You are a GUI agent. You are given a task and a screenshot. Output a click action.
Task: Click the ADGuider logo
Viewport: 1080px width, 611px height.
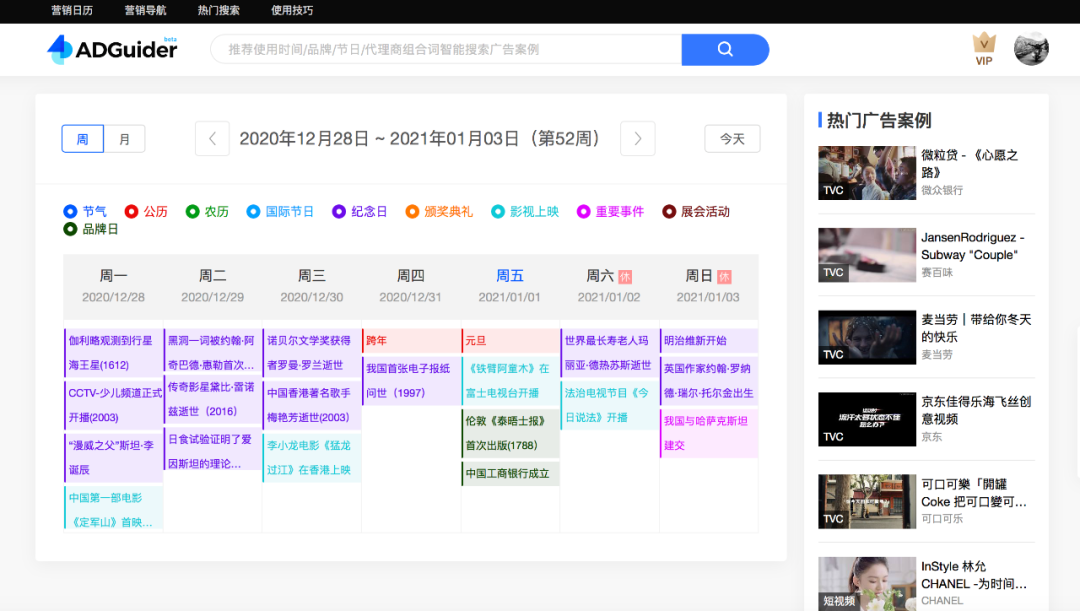pyautogui.click(x=112, y=49)
